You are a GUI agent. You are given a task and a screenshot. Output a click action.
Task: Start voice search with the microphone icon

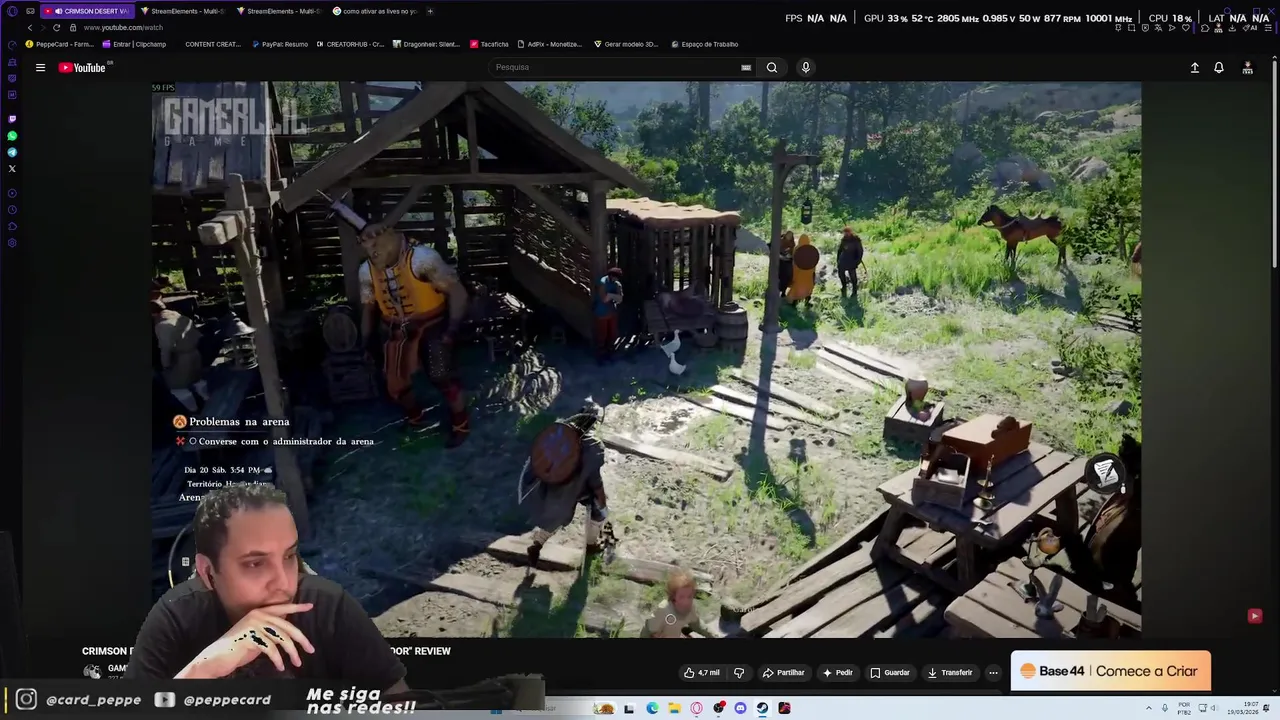tap(806, 68)
